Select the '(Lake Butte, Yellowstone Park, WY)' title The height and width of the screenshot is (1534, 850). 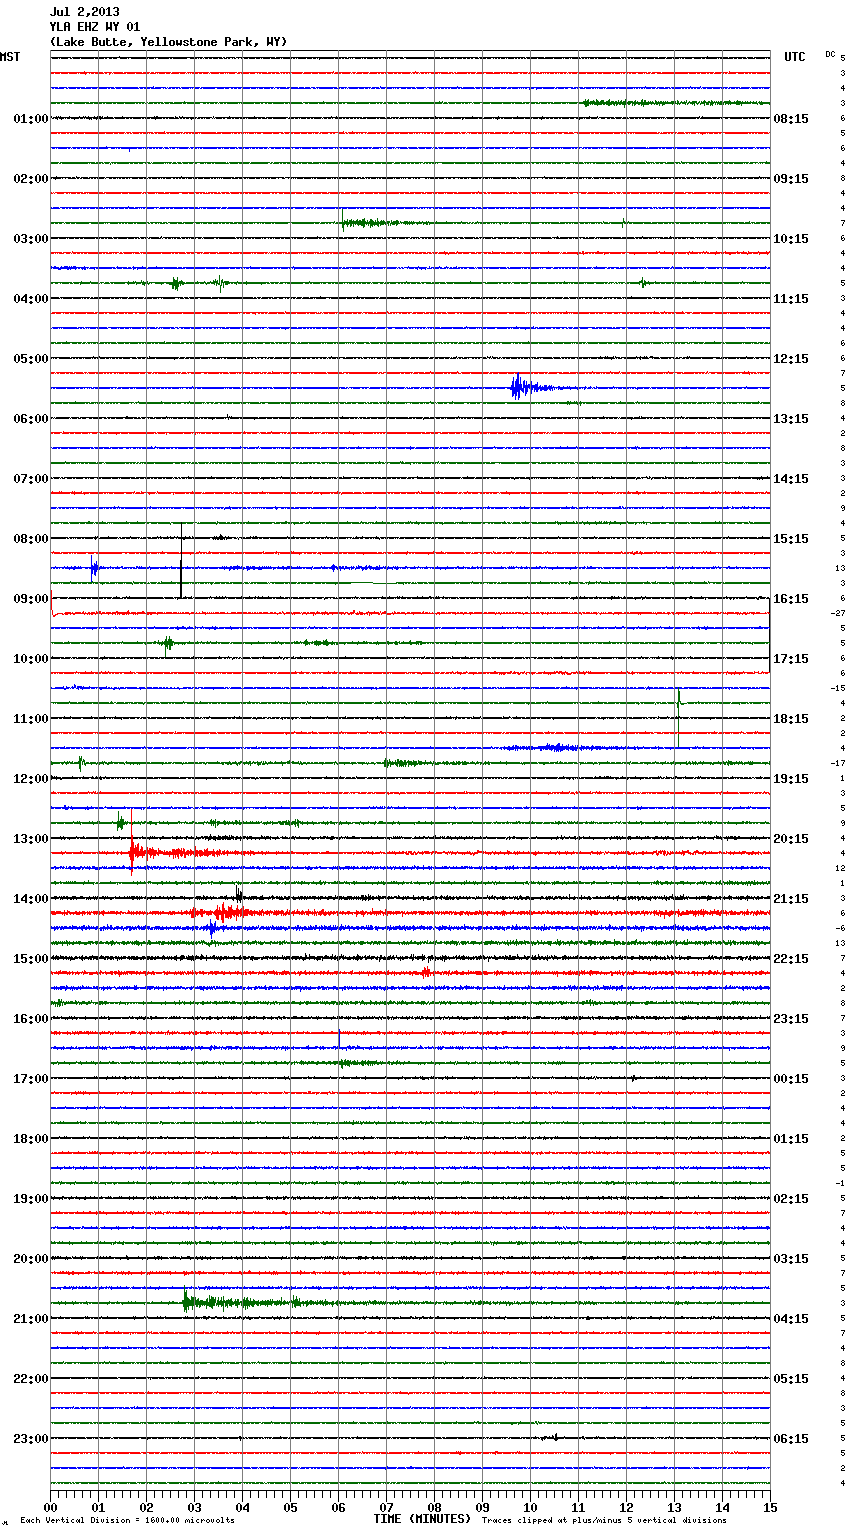pyautogui.click(x=168, y=42)
